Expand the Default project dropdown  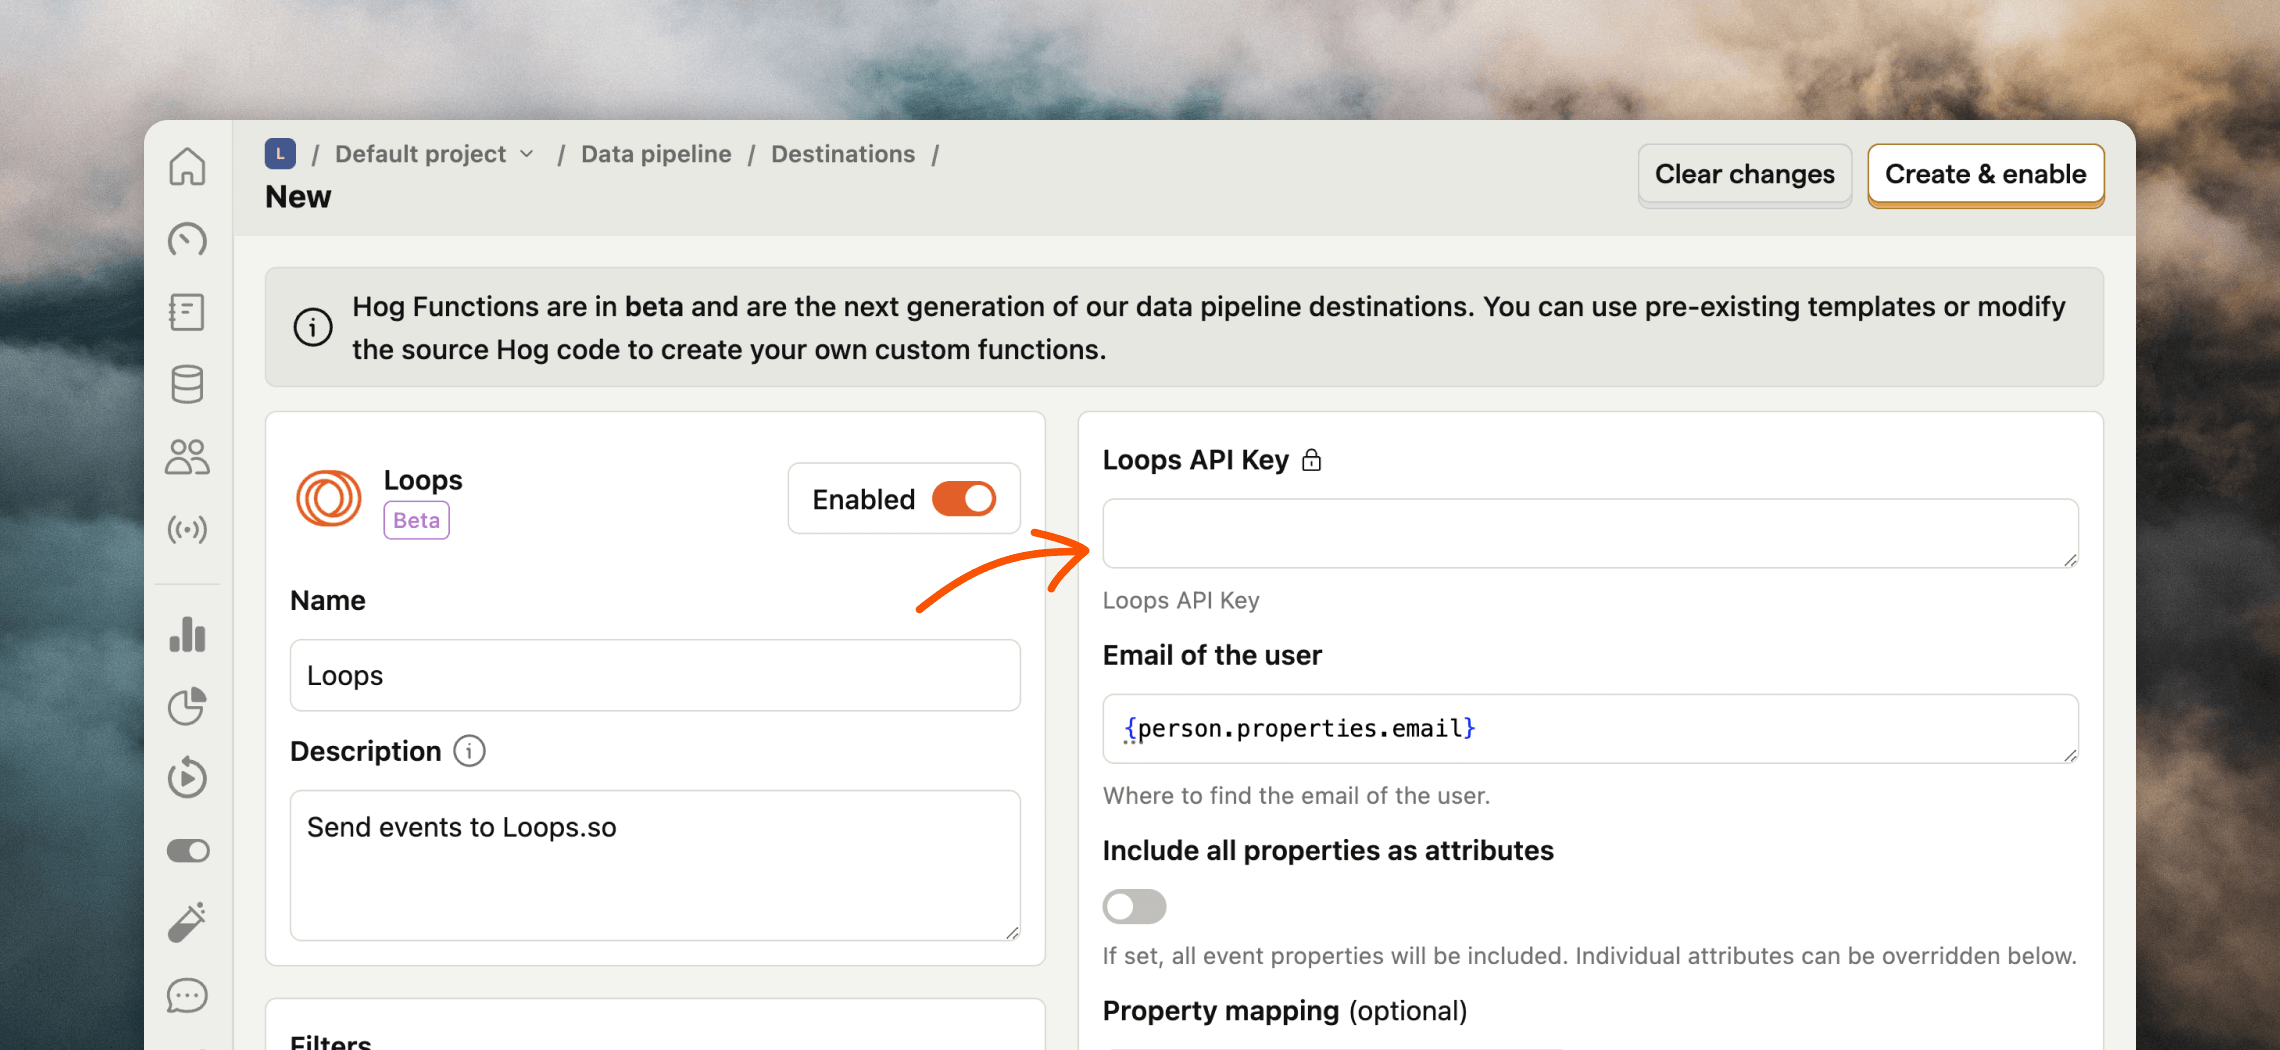(x=435, y=154)
